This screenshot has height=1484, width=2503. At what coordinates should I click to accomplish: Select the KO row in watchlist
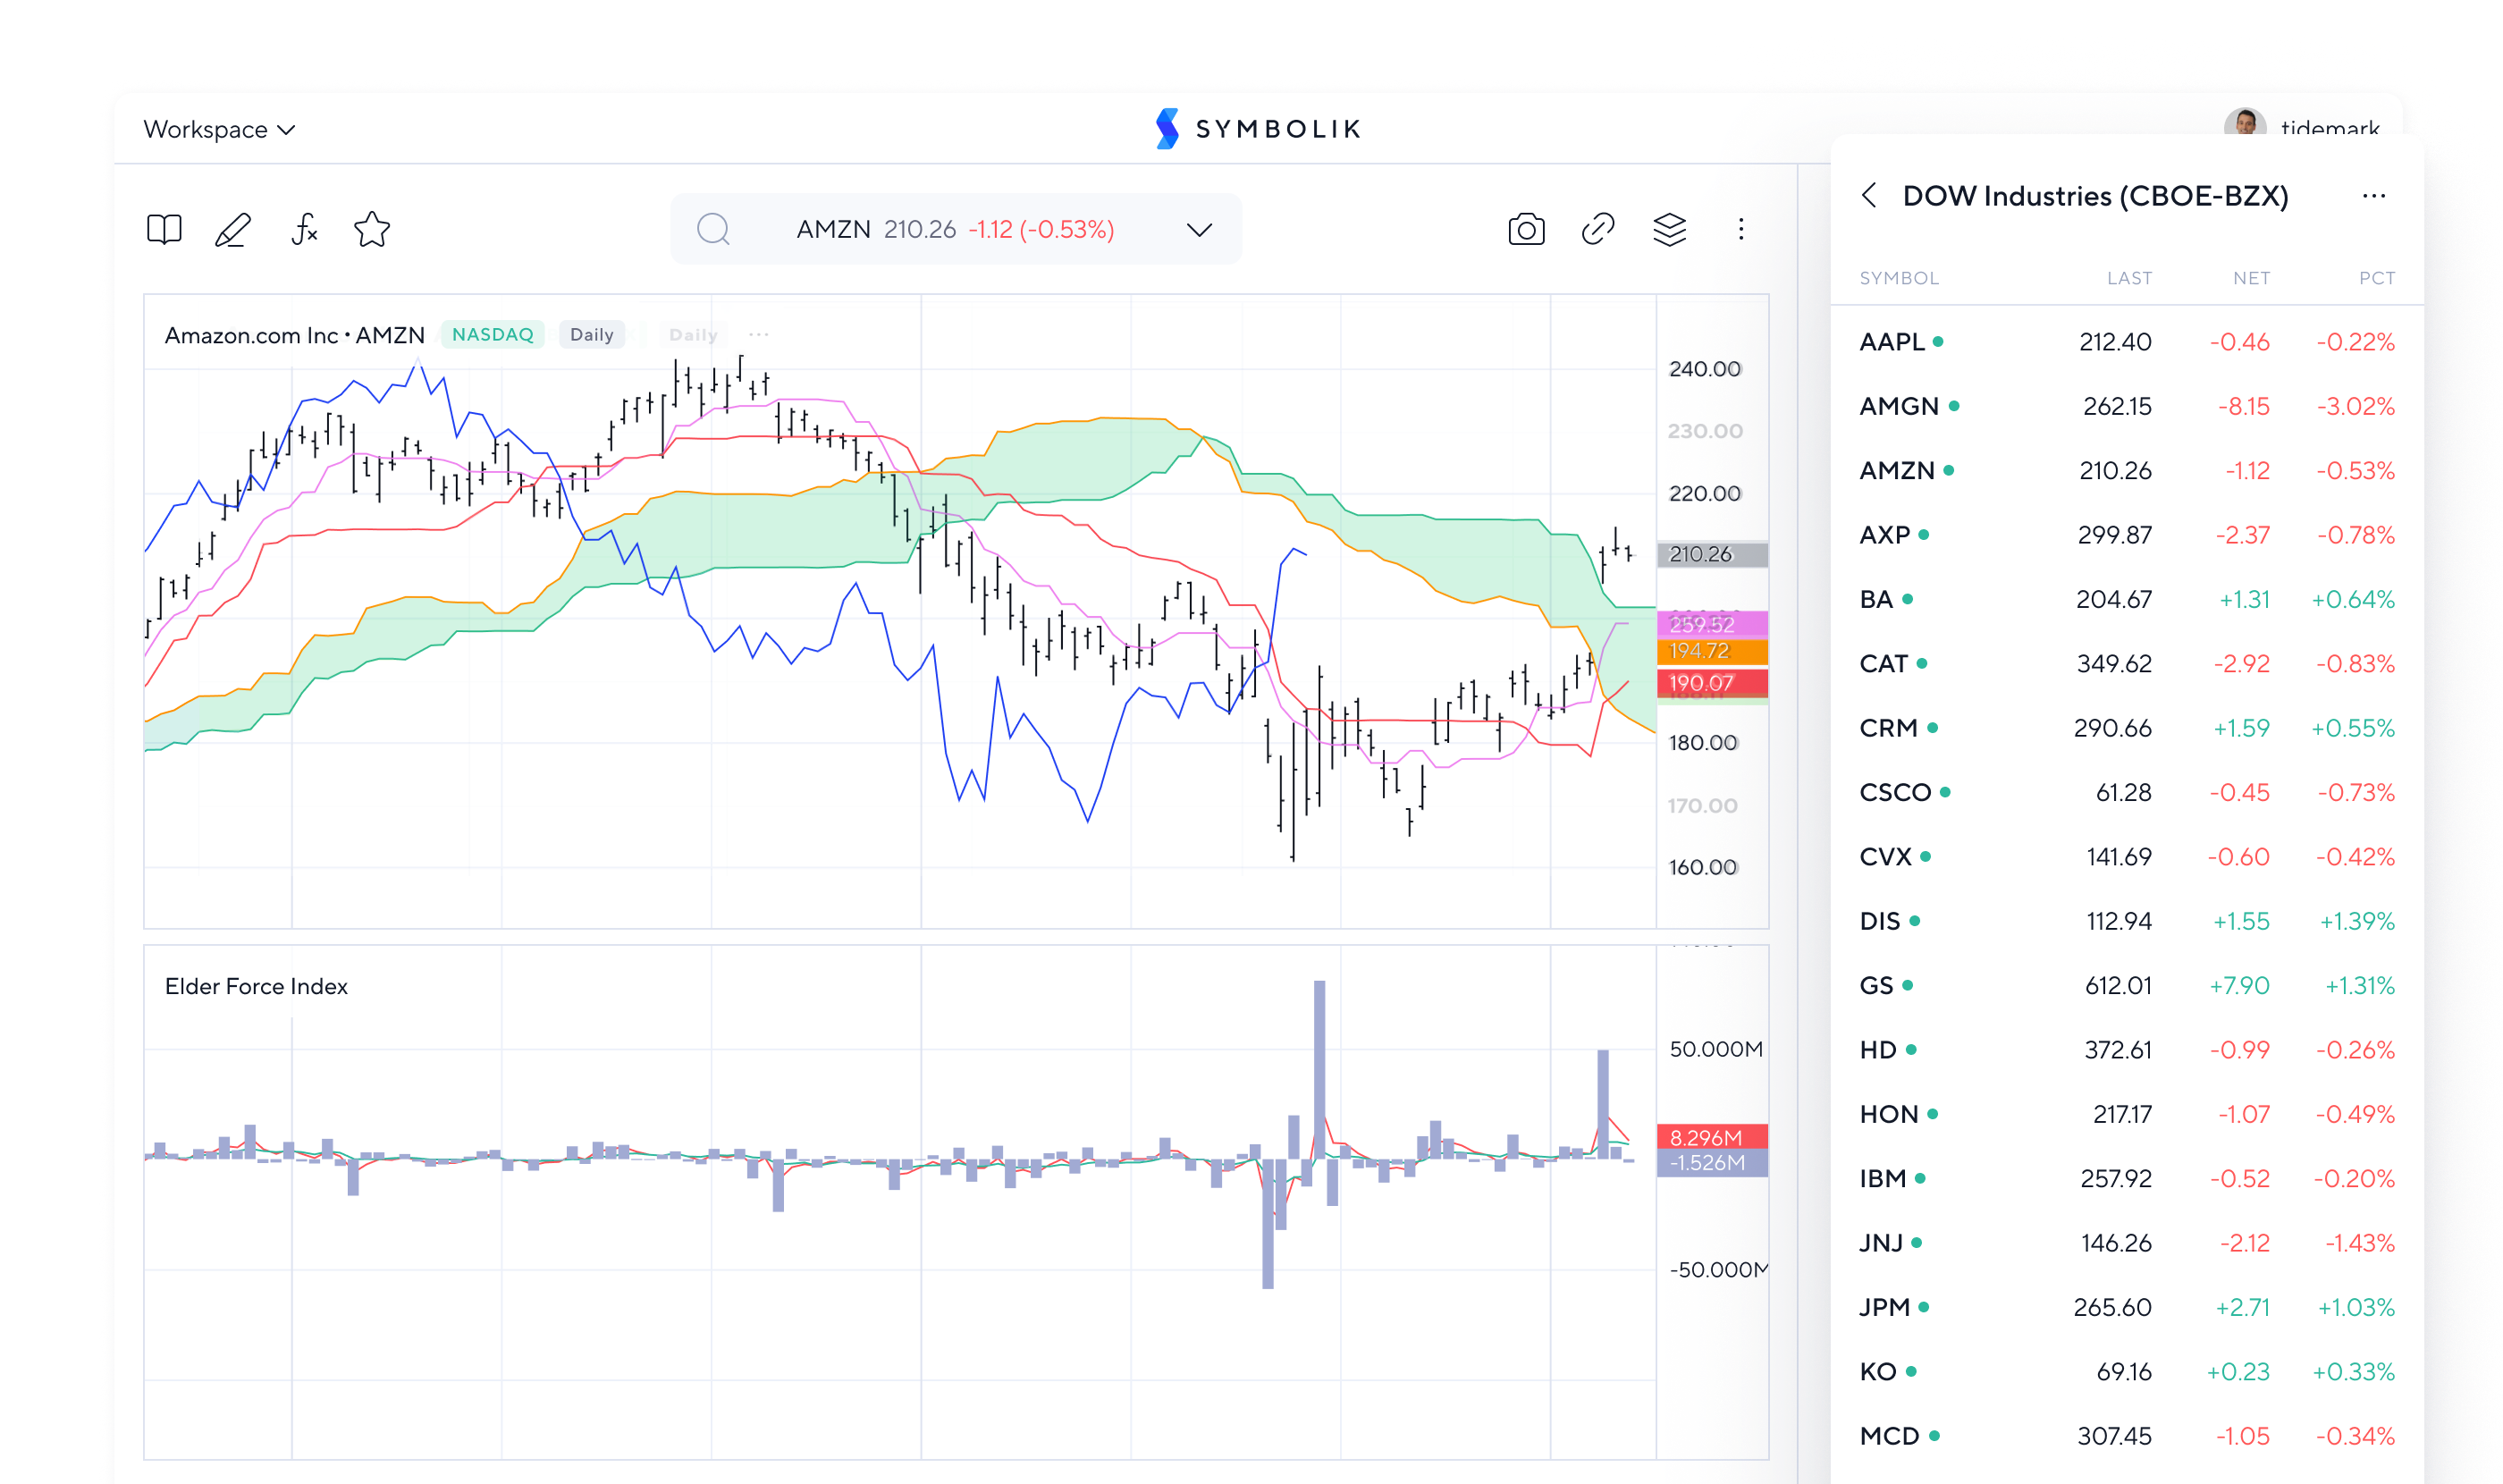(x=2127, y=1371)
